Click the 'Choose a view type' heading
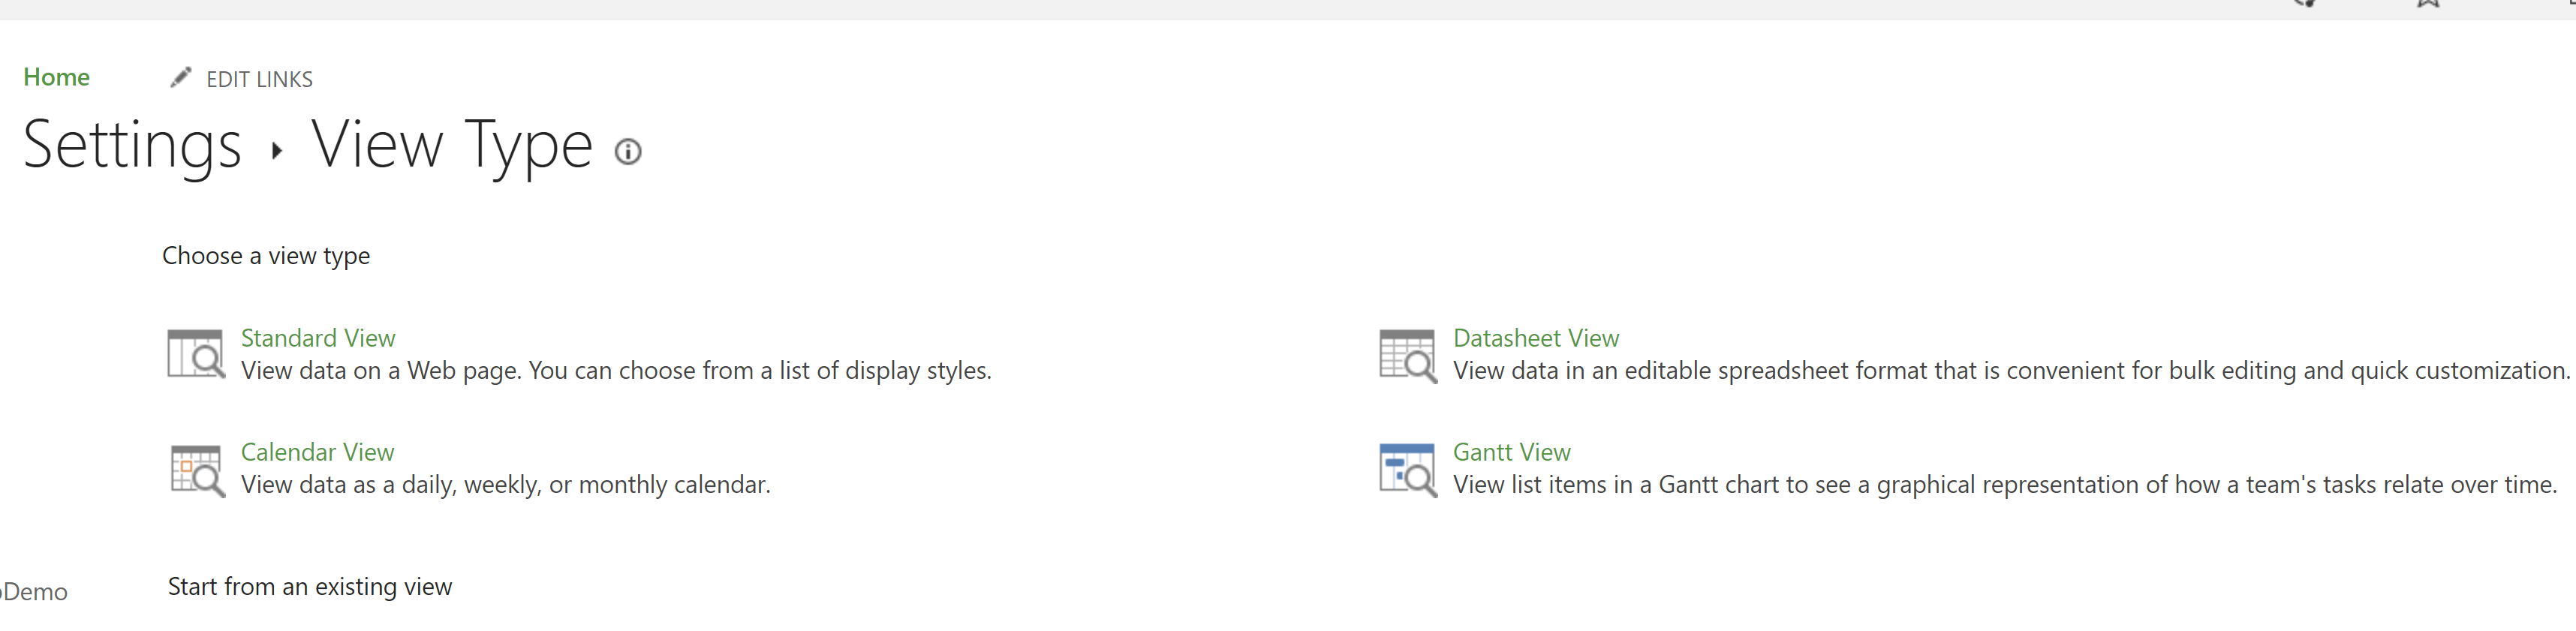Screen dimensions: 2576x631 point(266,256)
